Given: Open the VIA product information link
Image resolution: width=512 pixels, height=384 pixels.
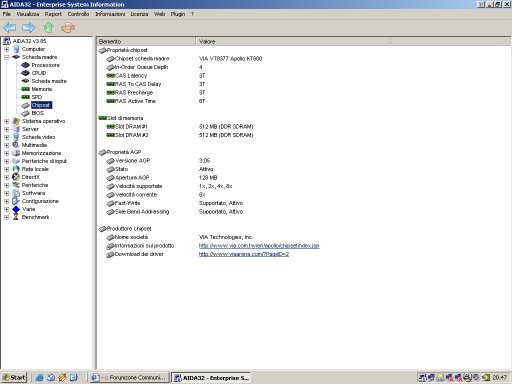Looking at the screenshot, I should pyautogui.click(x=259, y=246).
